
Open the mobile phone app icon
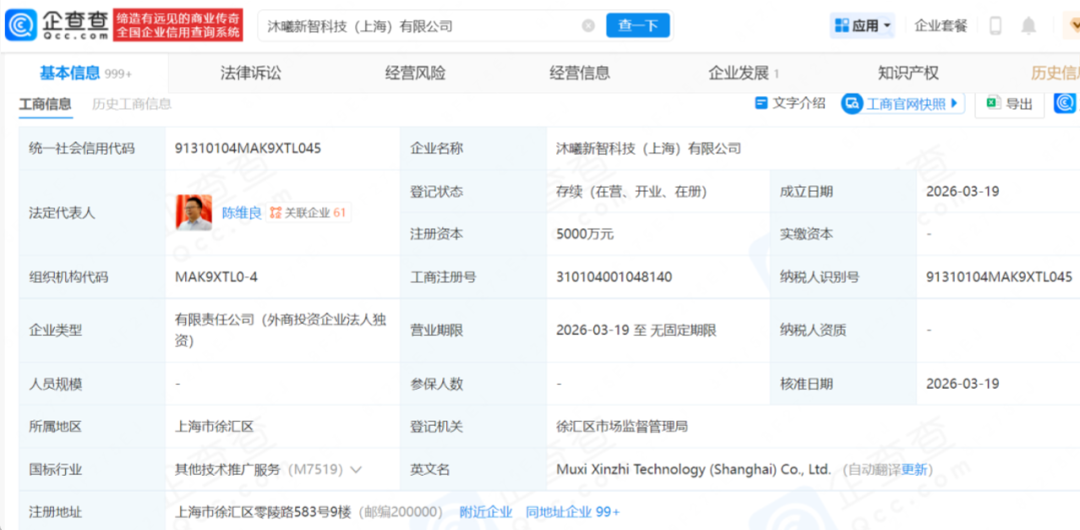(995, 26)
